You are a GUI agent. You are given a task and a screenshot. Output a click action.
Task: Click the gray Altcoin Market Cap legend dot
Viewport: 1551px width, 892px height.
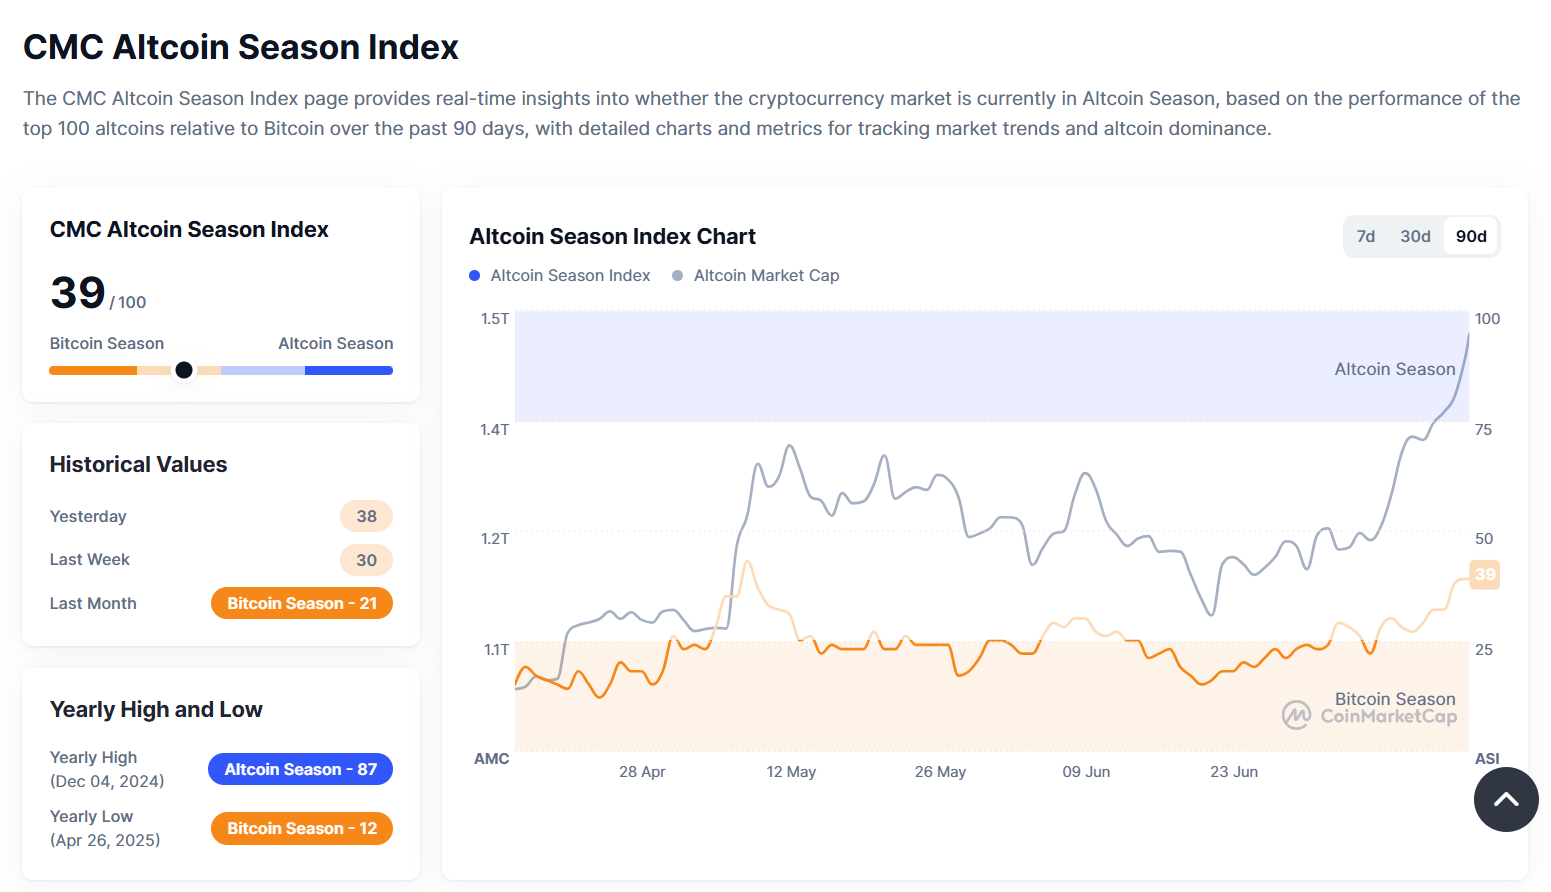tap(678, 276)
